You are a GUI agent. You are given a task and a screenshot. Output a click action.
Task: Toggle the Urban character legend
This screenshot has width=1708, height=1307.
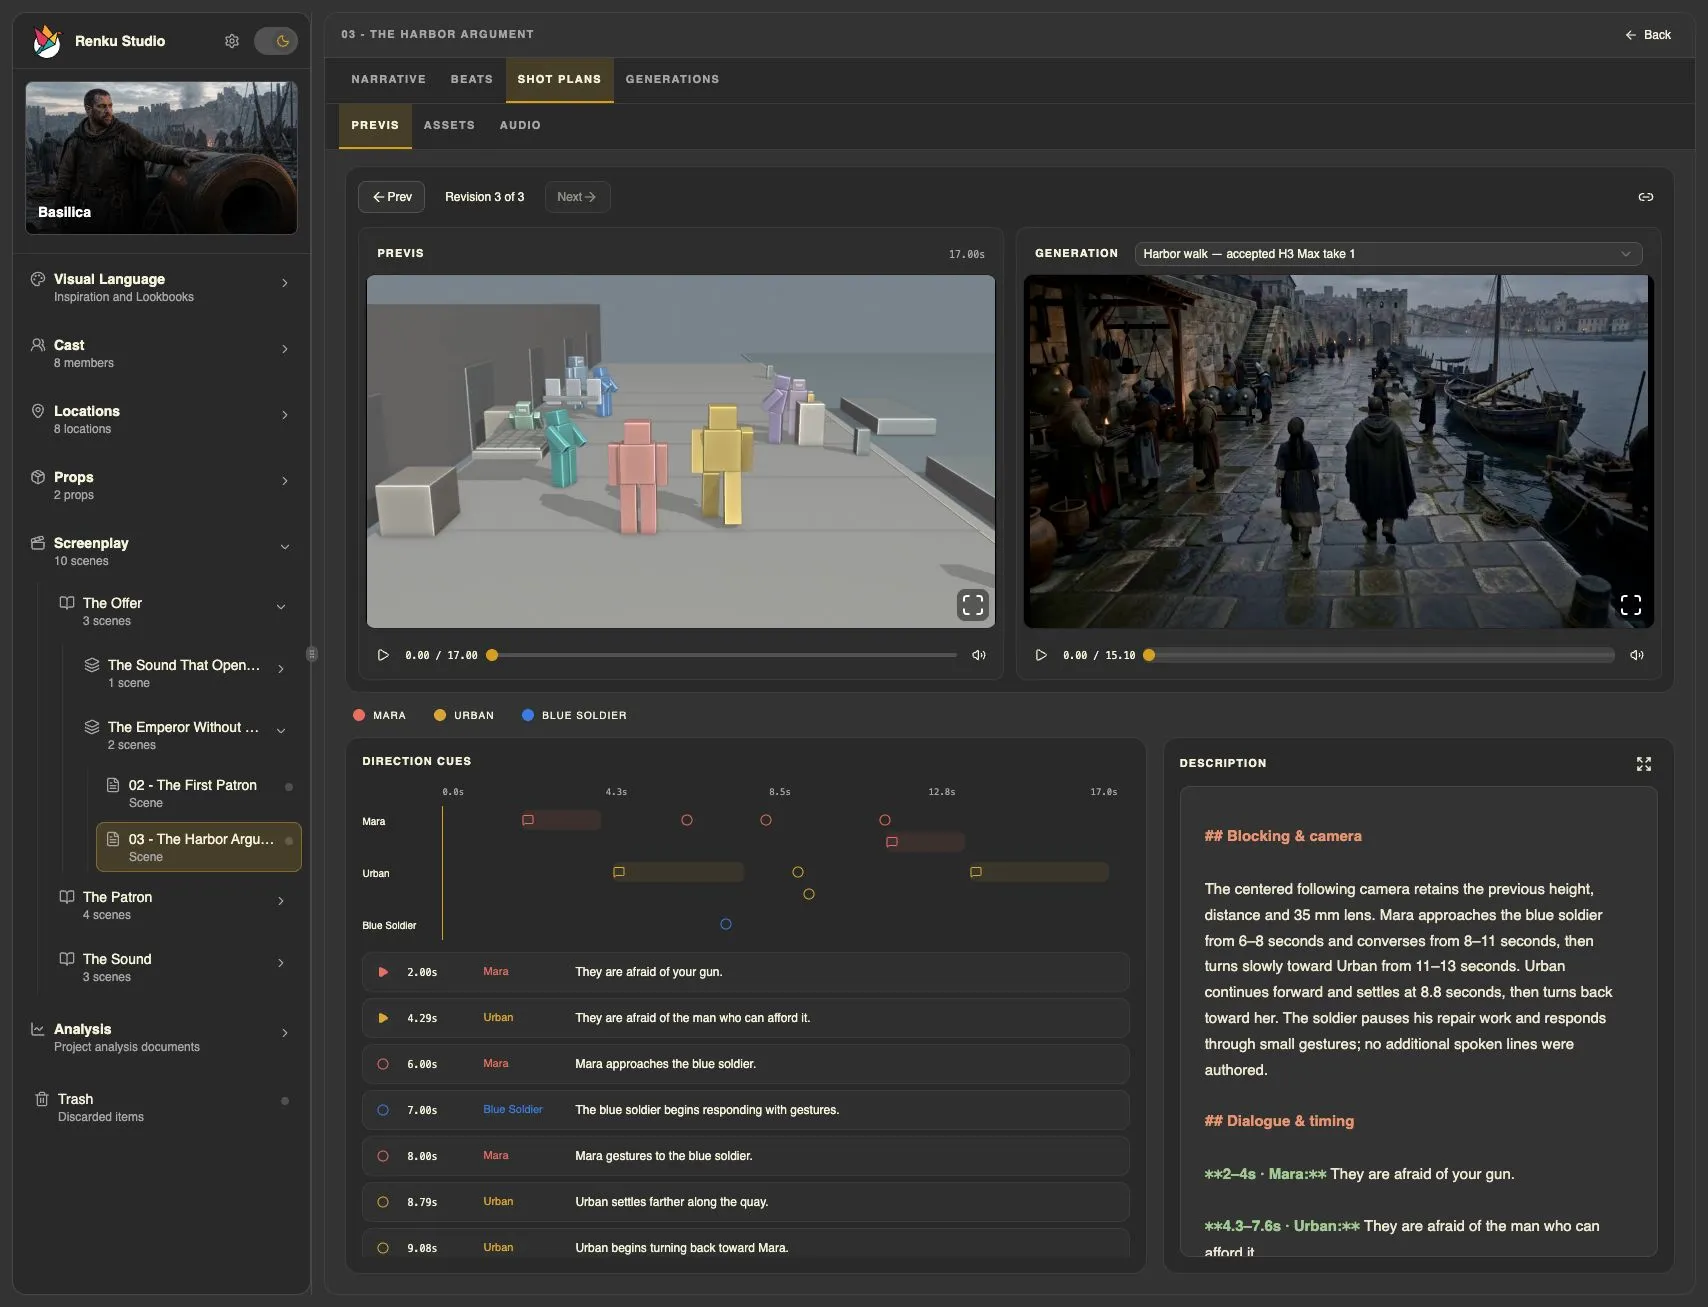[x=464, y=715]
